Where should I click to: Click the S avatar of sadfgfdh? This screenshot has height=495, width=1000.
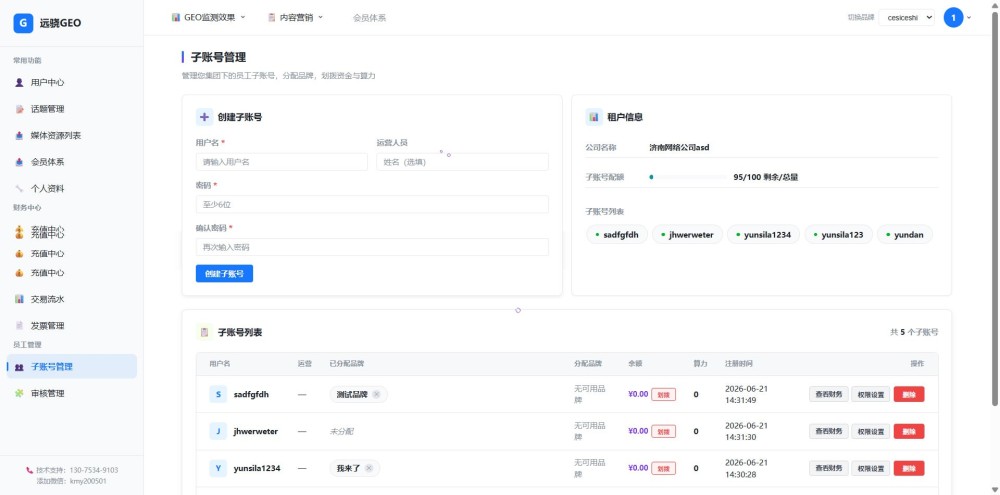pos(218,394)
